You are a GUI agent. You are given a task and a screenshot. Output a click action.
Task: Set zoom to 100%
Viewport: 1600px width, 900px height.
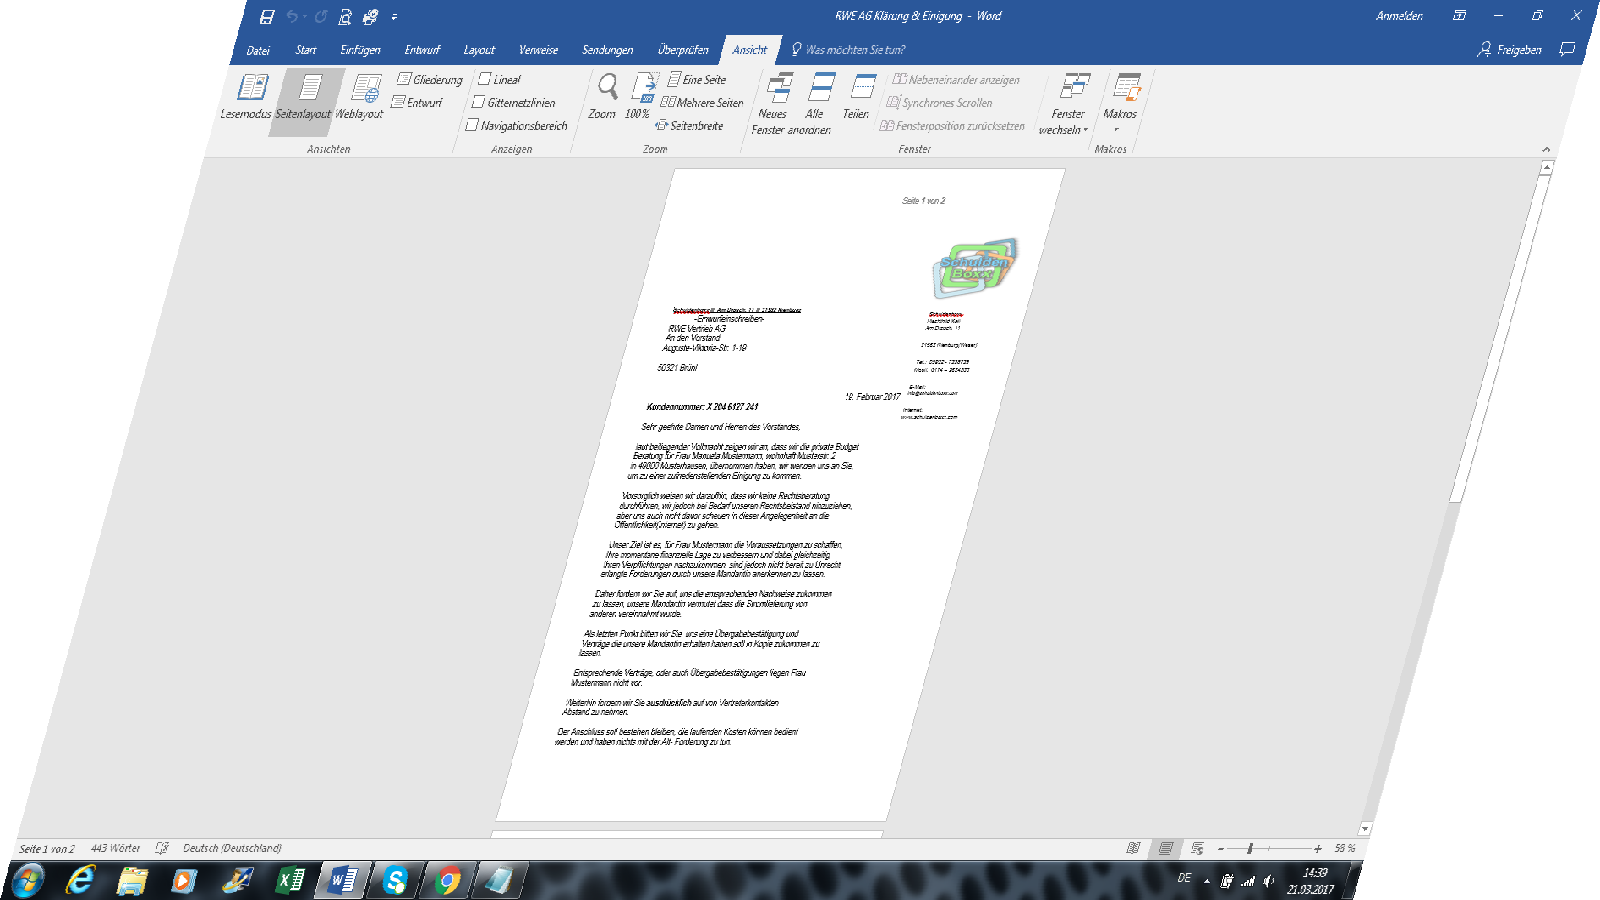coord(640,96)
